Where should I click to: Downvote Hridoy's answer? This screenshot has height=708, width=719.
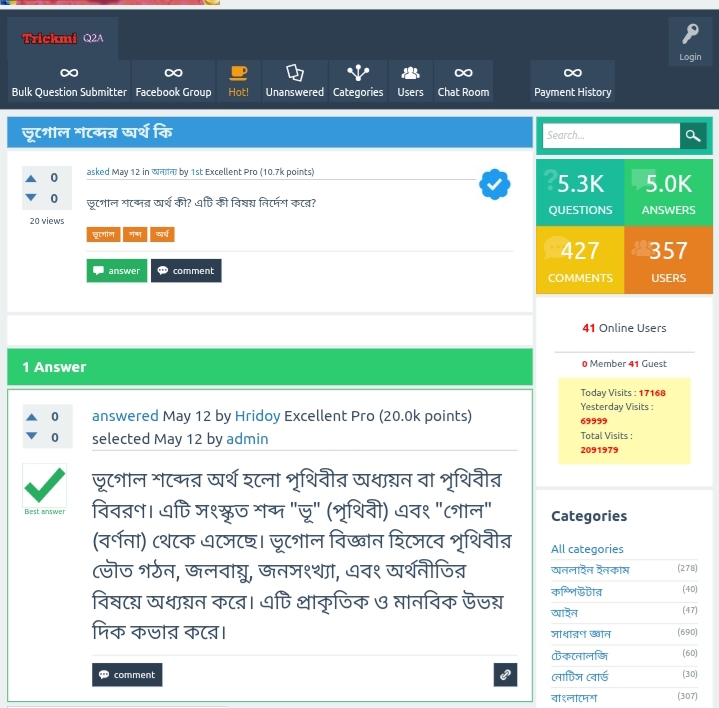pyautogui.click(x=32, y=436)
